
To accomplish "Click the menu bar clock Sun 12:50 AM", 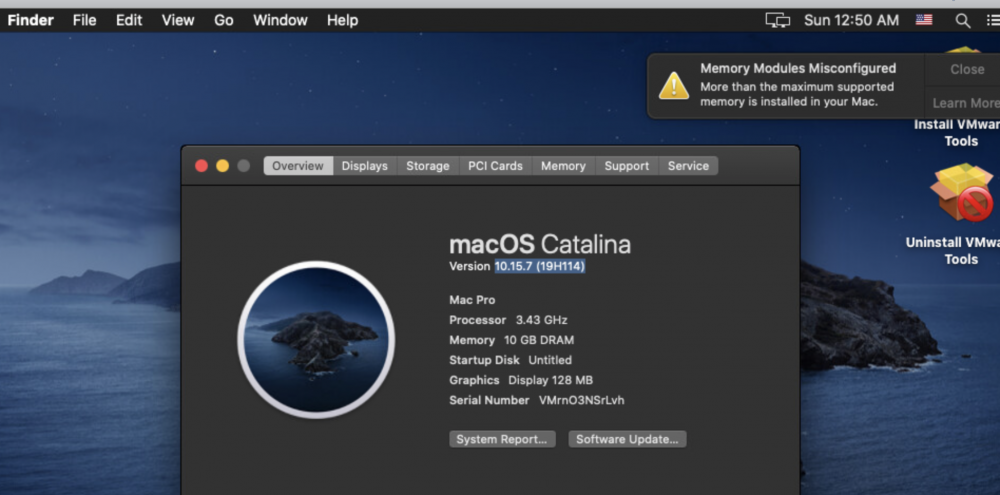I will pyautogui.click(x=851, y=20).
